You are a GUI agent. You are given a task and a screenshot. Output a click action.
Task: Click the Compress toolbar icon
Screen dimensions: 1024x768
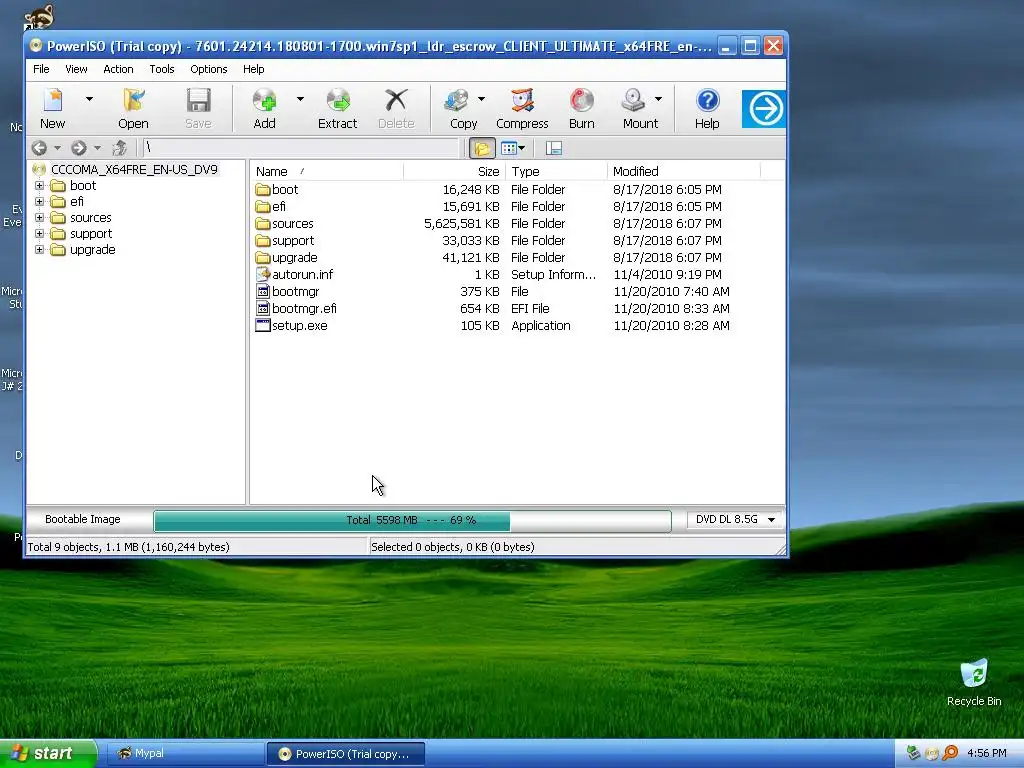pos(522,108)
